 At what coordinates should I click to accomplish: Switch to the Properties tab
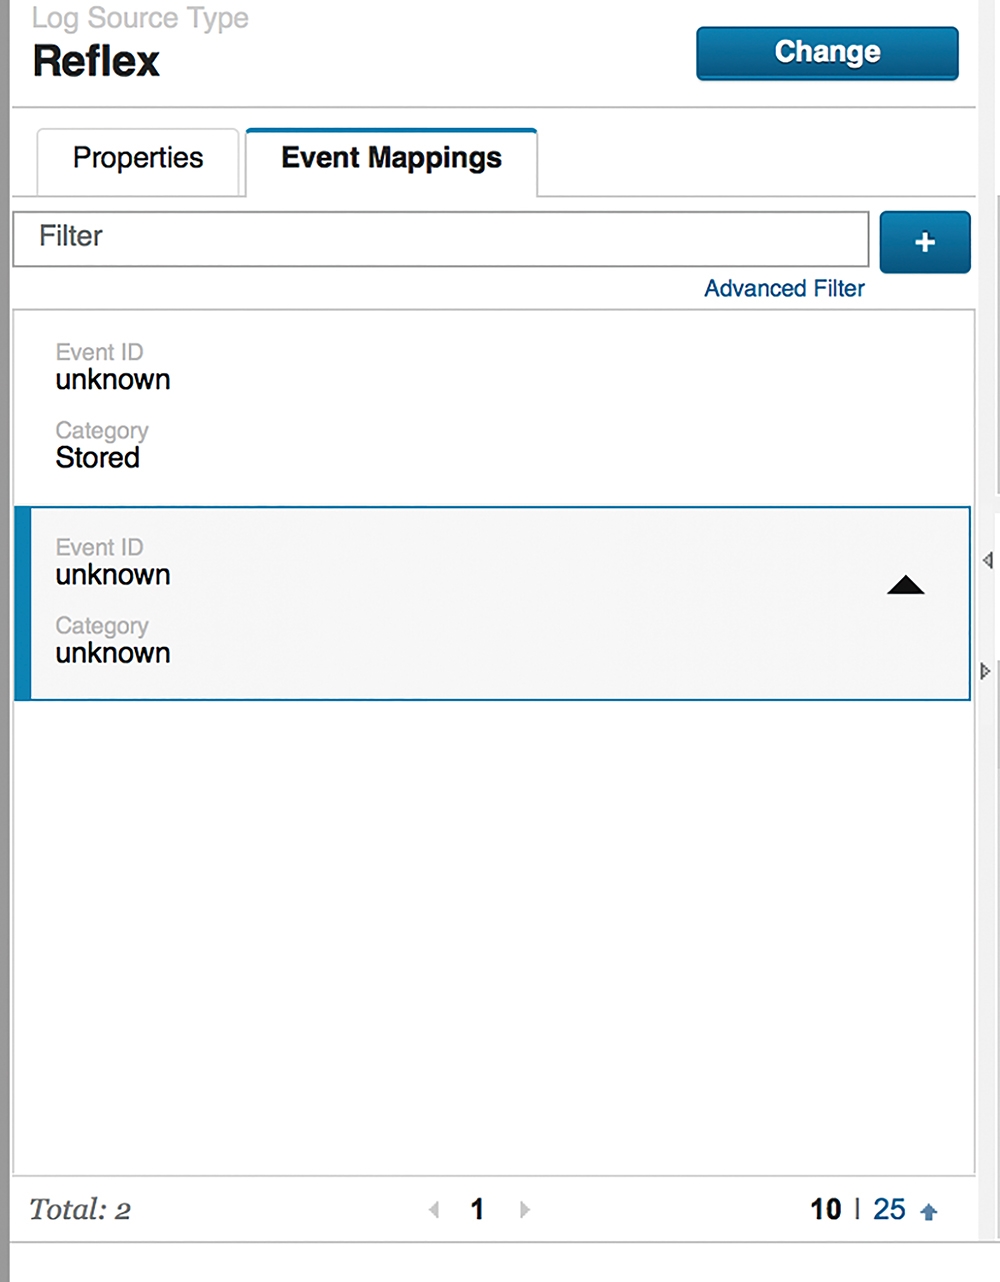pos(138,161)
